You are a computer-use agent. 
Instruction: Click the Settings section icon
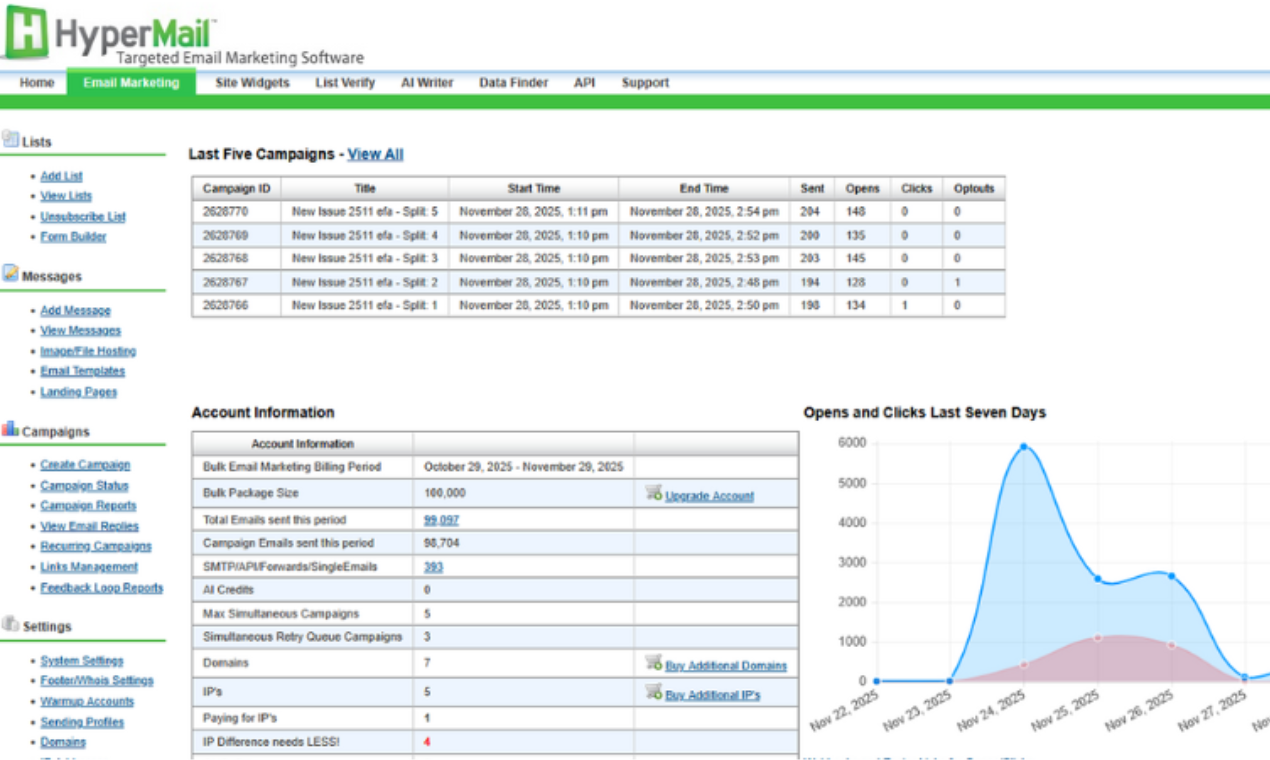tap(10, 624)
